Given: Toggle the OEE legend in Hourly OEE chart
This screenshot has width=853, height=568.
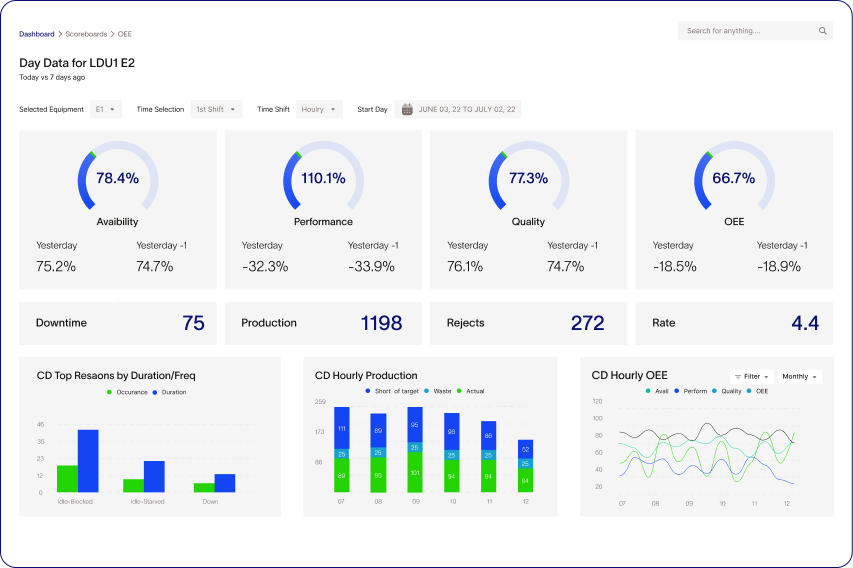Looking at the screenshot, I should 757,391.
